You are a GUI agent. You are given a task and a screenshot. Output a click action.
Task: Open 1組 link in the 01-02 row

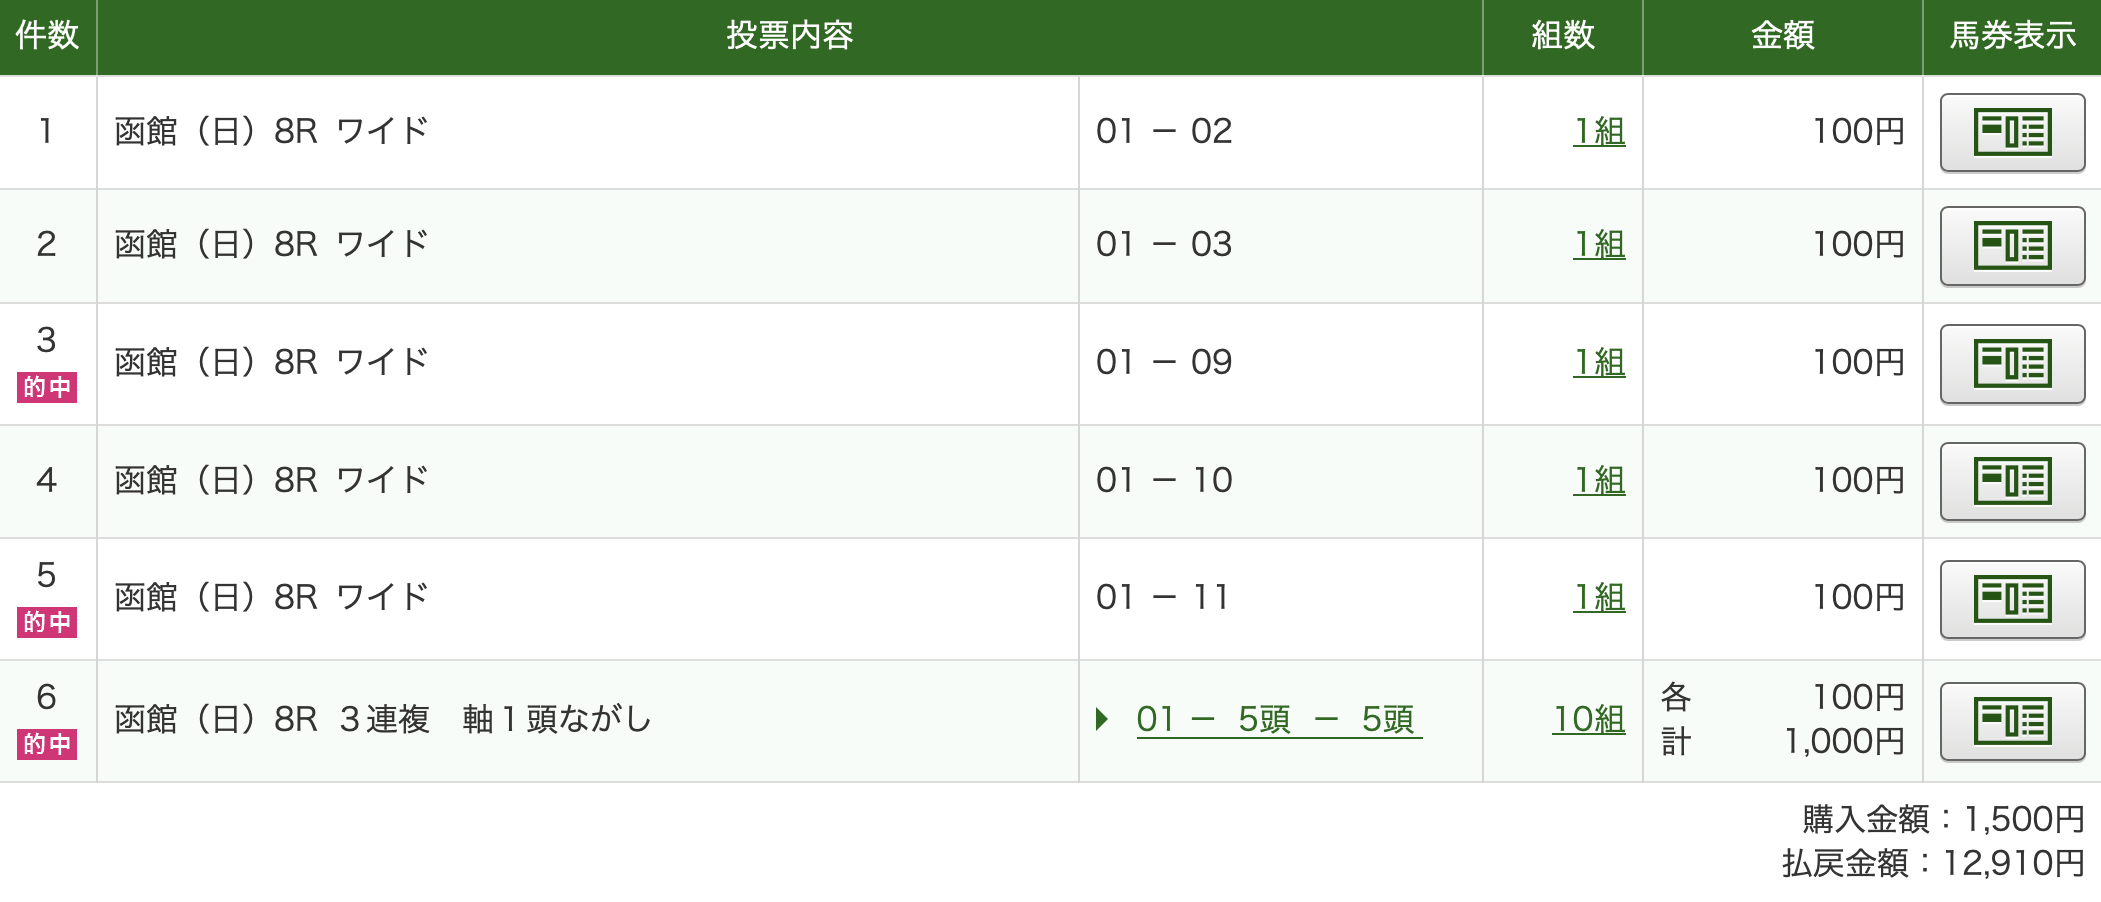pos(1599,131)
